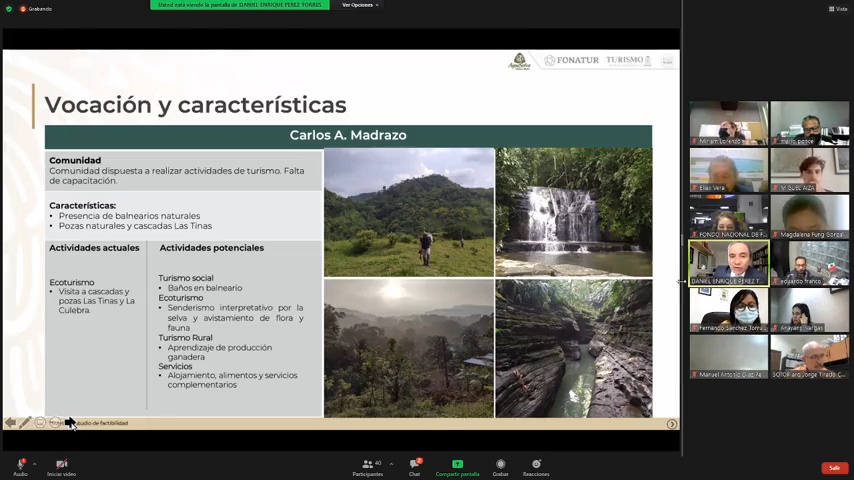Open Reacciones menu
The height and width of the screenshot is (480, 854).
(536, 467)
